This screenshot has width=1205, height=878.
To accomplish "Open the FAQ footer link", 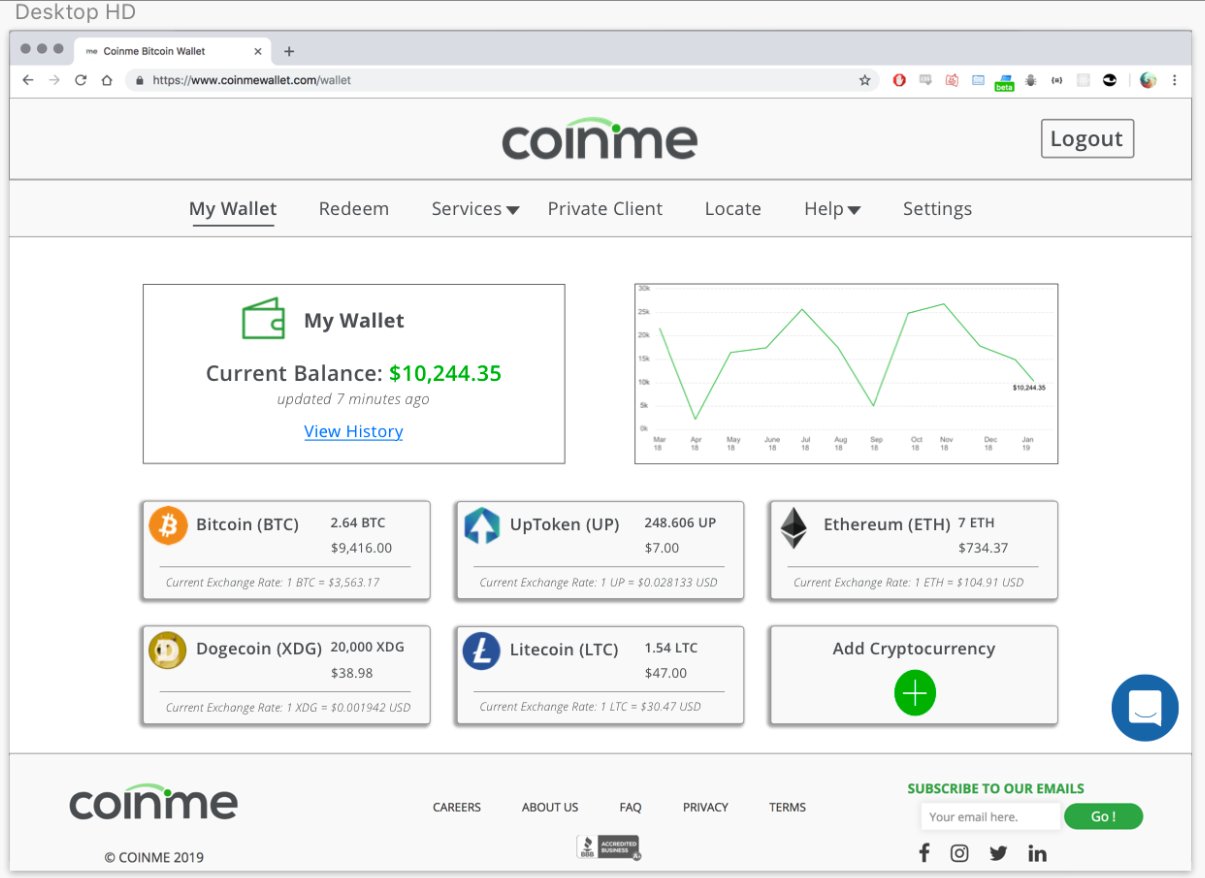I will pyautogui.click(x=630, y=807).
